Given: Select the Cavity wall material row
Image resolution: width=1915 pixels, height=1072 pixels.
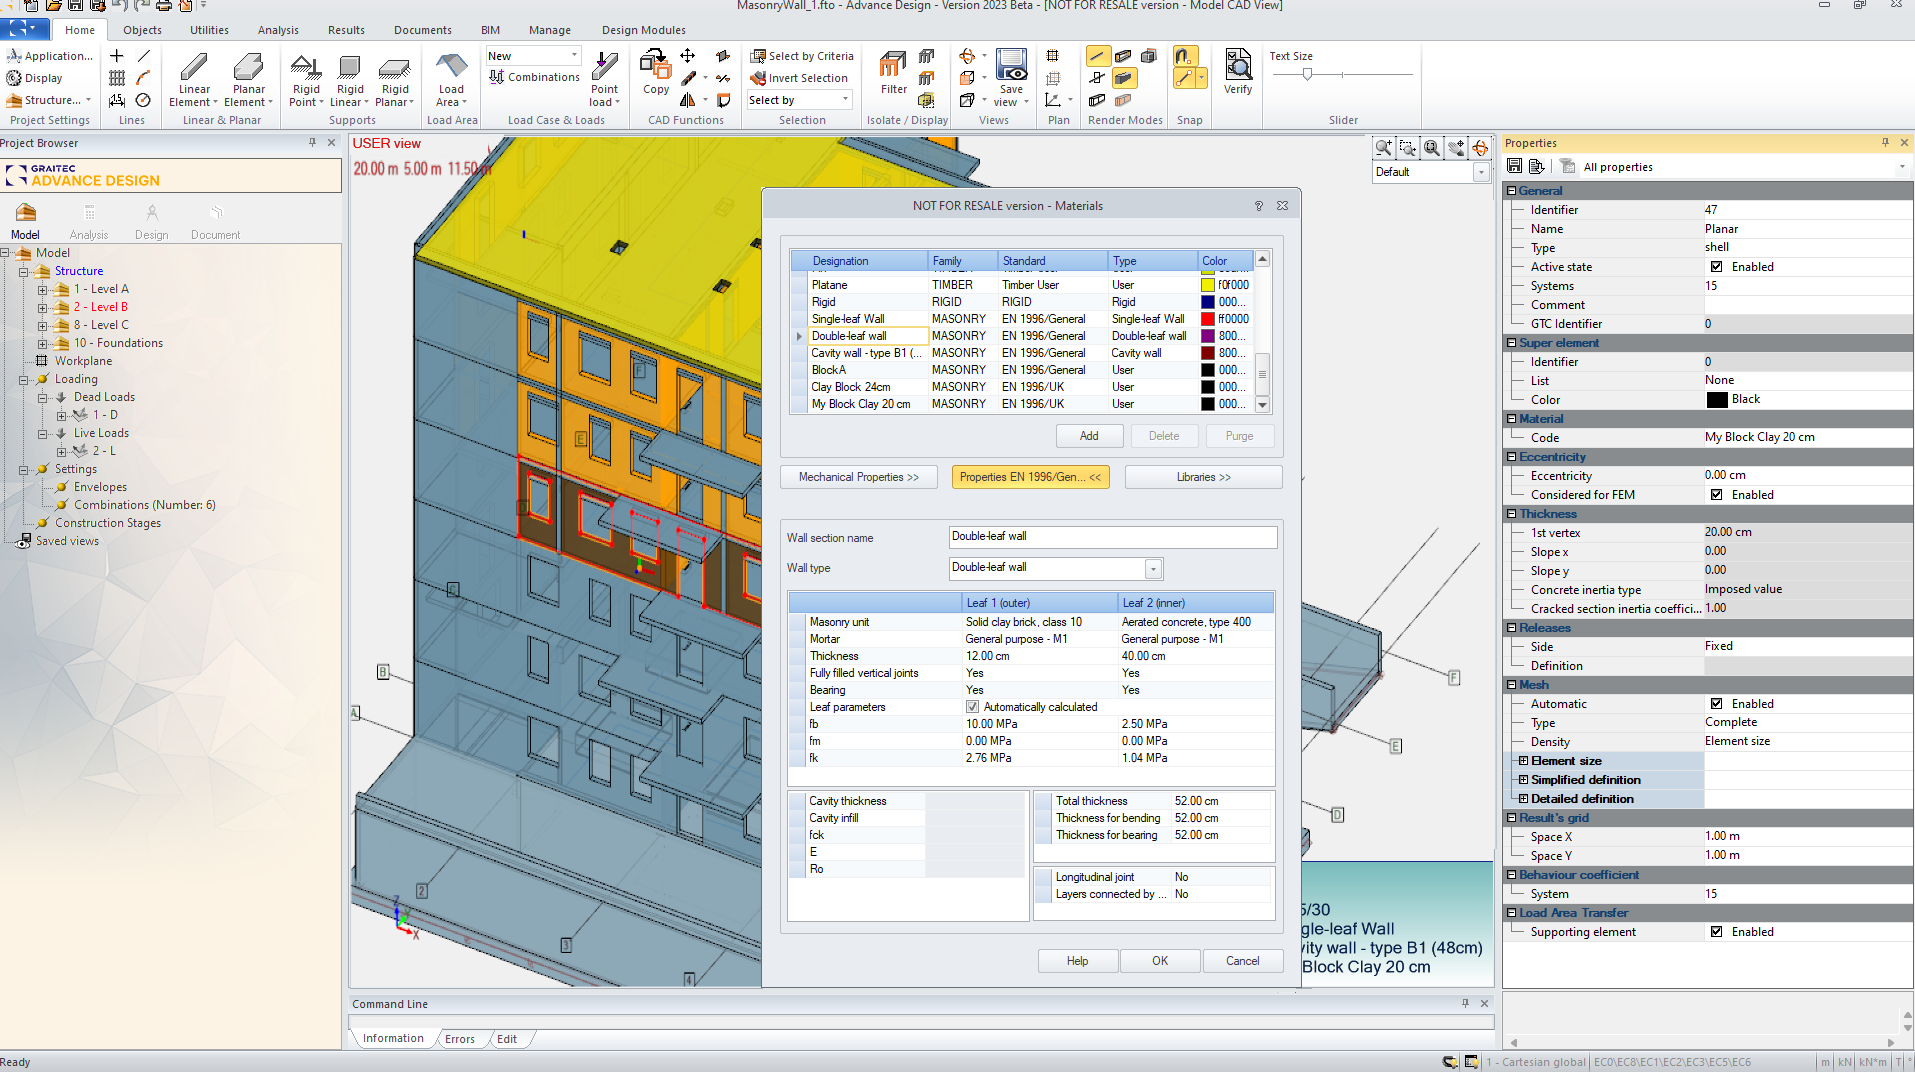Looking at the screenshot, I should point(1020,353).
